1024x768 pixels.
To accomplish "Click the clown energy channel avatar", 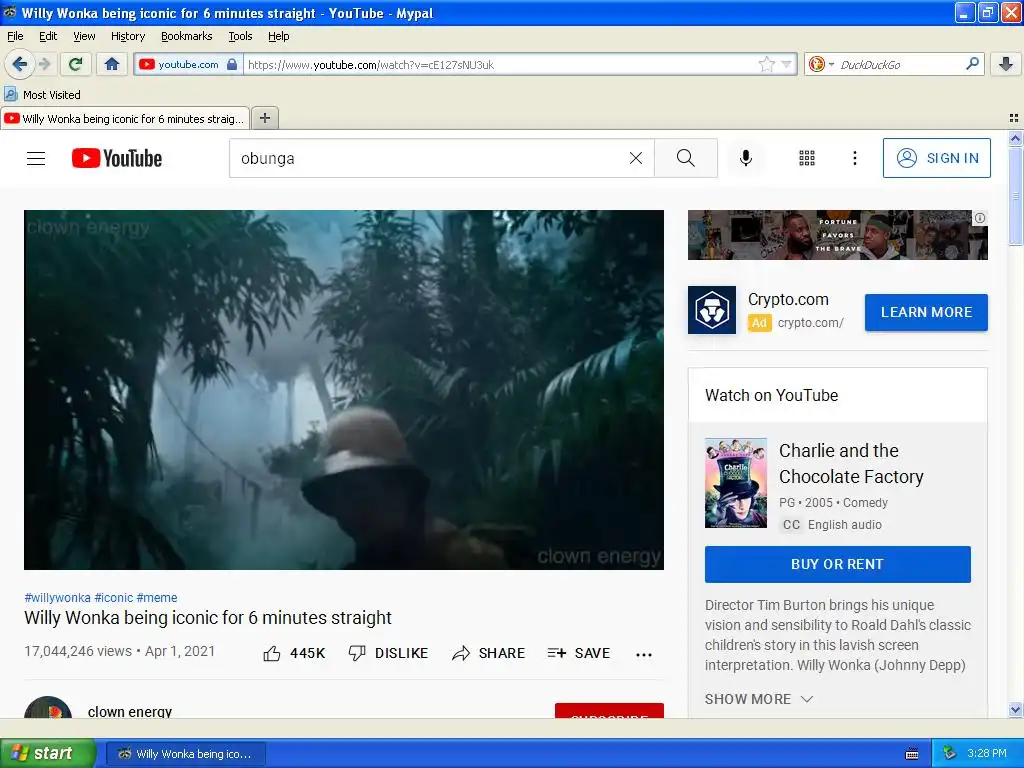I will click(x=48, y=707).
